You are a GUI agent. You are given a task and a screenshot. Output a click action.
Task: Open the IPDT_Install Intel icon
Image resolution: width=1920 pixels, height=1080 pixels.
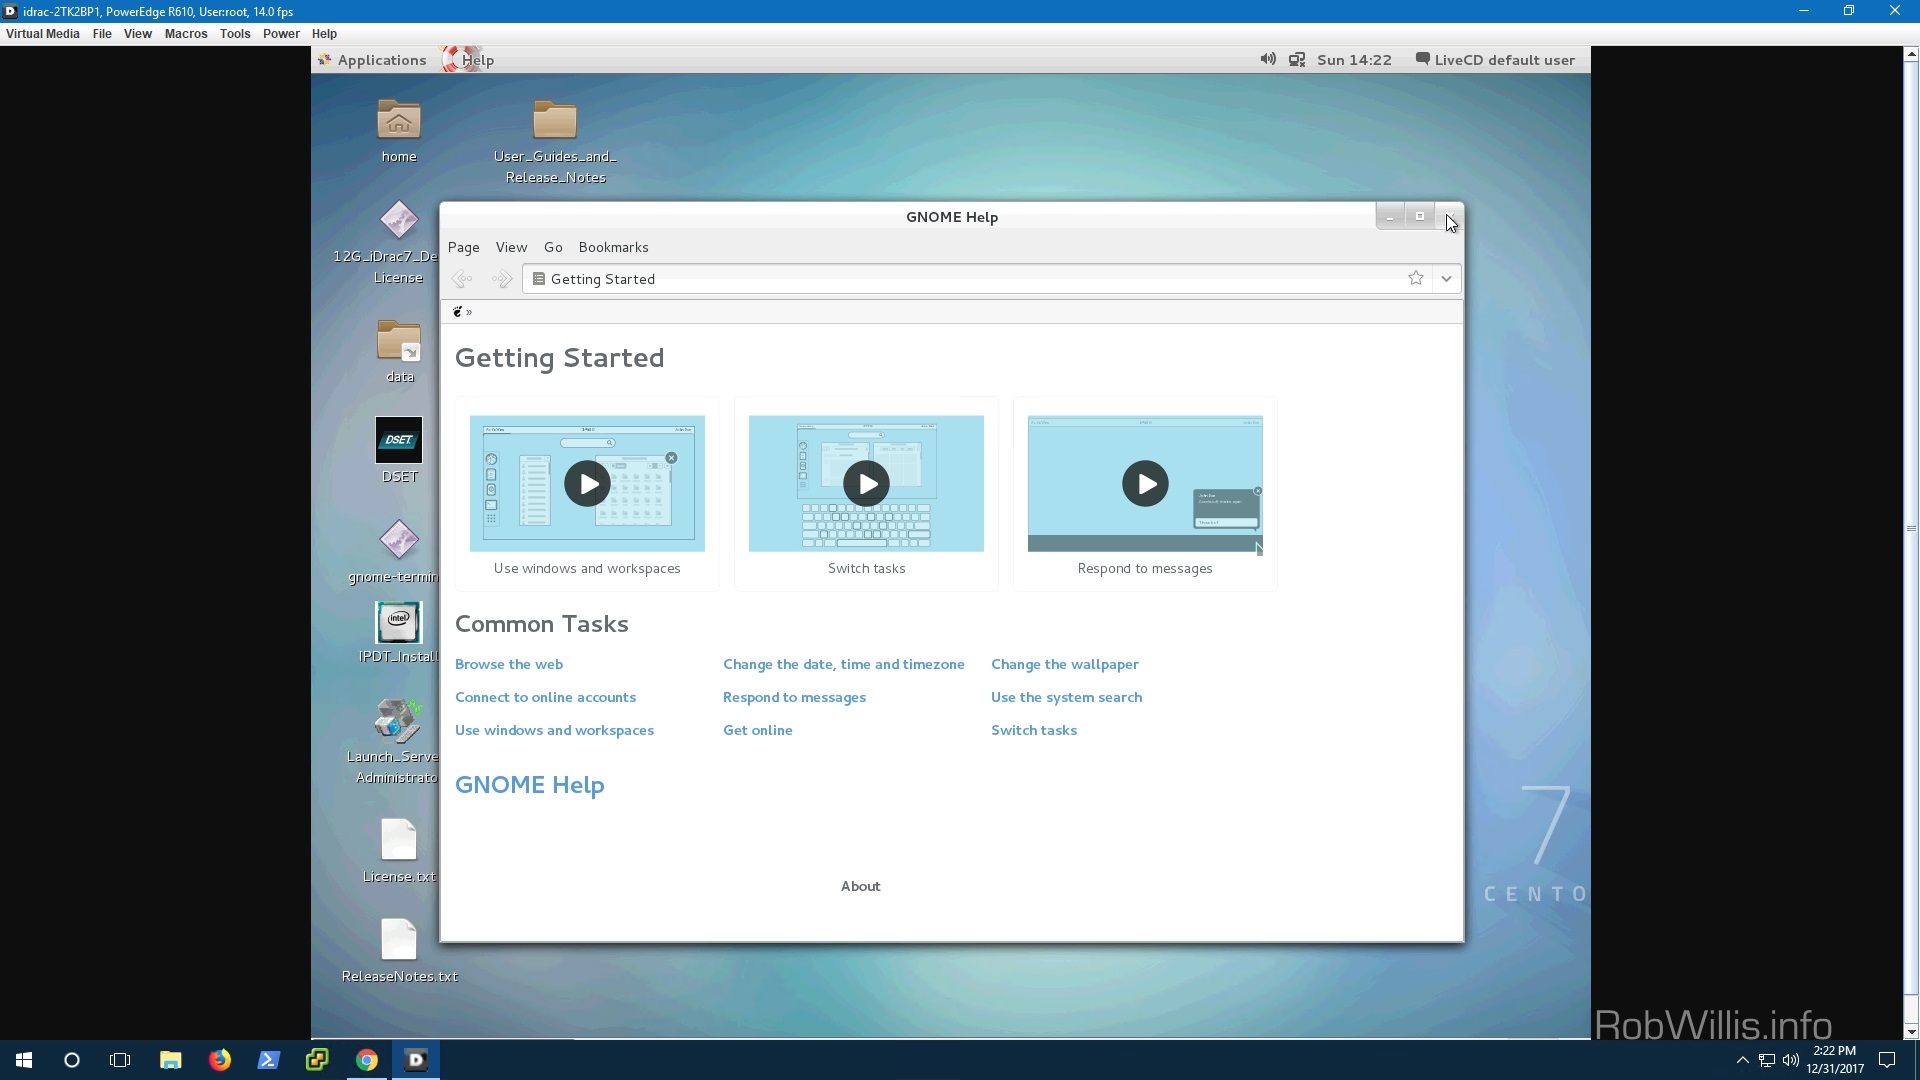click(x=399, y=622)
